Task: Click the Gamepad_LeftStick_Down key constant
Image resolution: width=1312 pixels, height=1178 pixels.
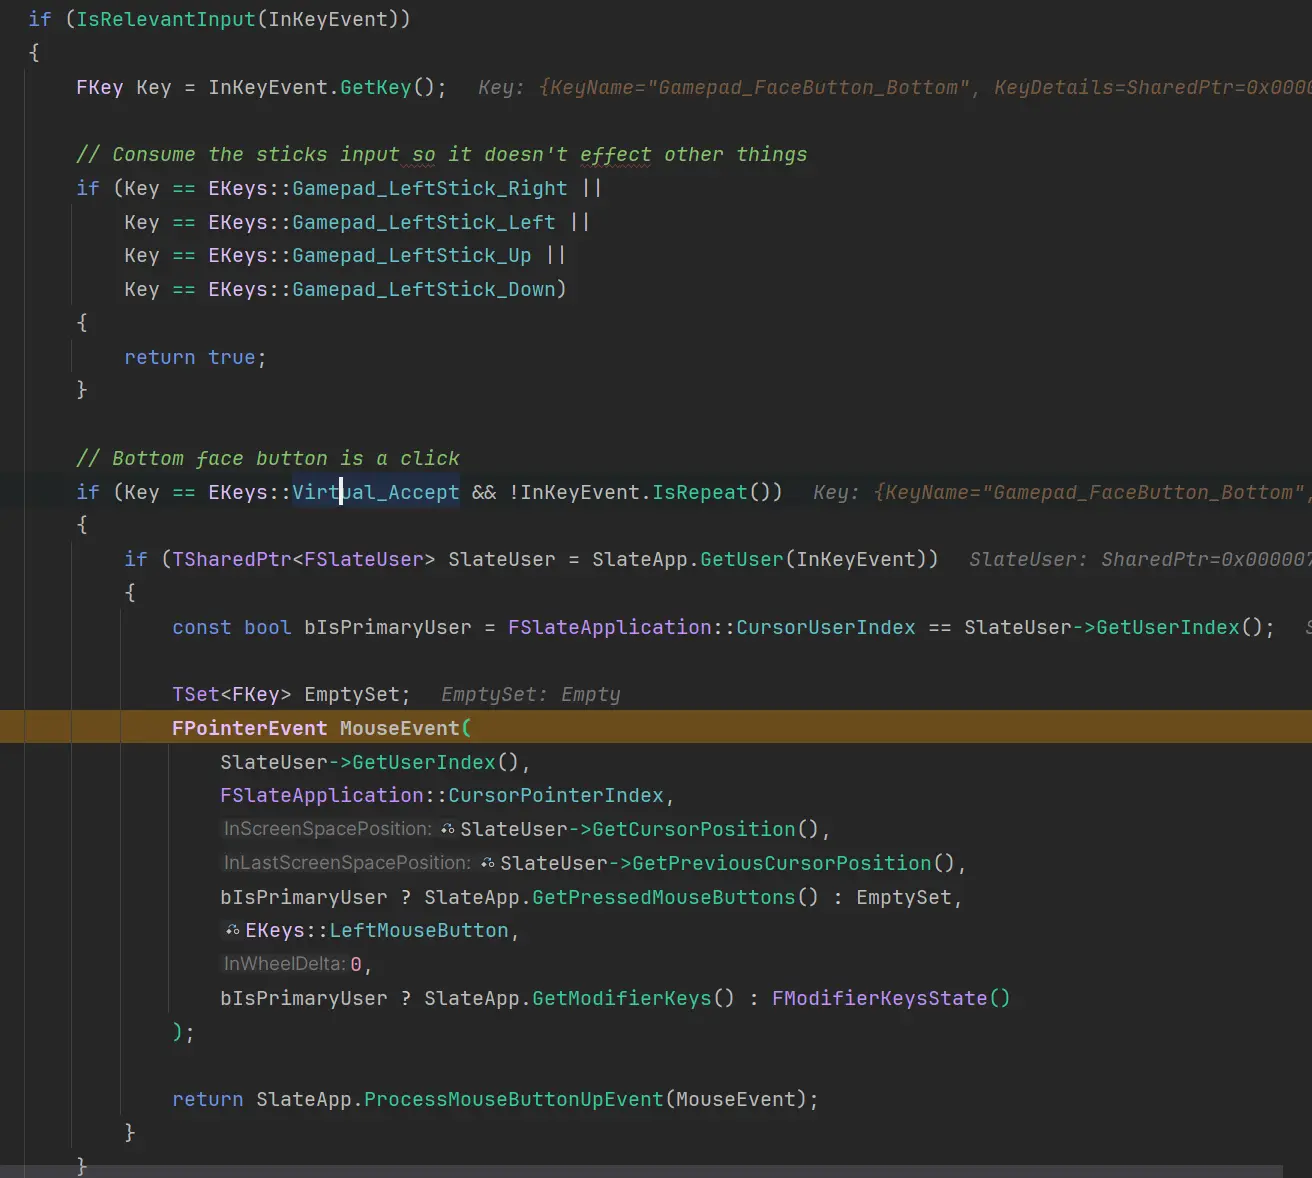Action: point(423,289)
